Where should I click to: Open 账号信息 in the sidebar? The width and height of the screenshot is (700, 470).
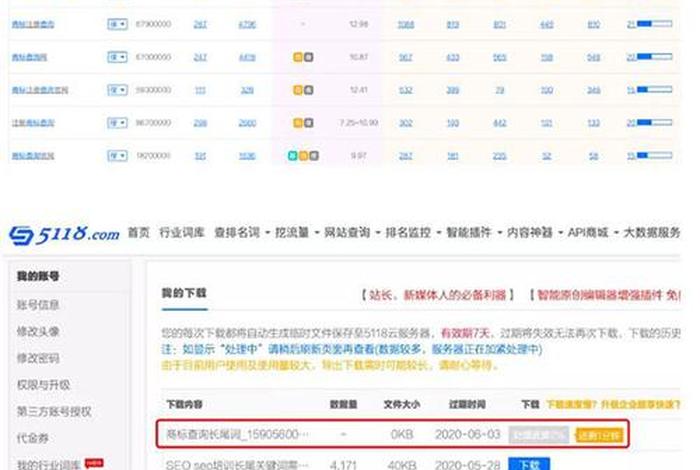(38, 305)
